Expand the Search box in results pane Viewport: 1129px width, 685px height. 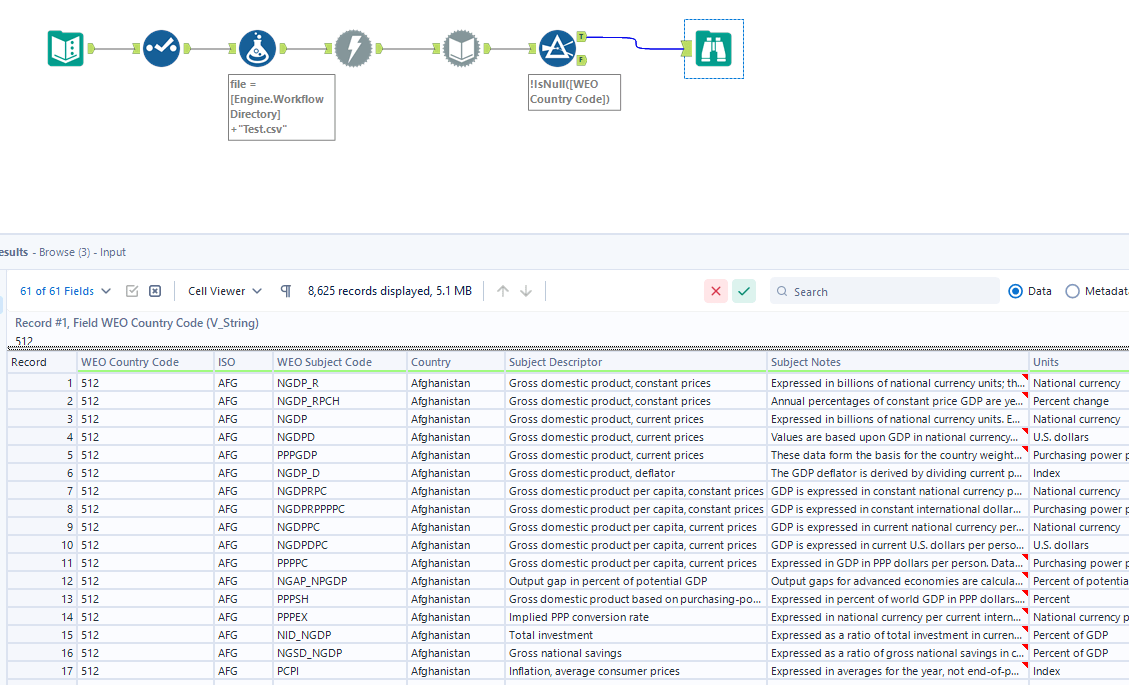pyautogui.click(x=884, y=290)
